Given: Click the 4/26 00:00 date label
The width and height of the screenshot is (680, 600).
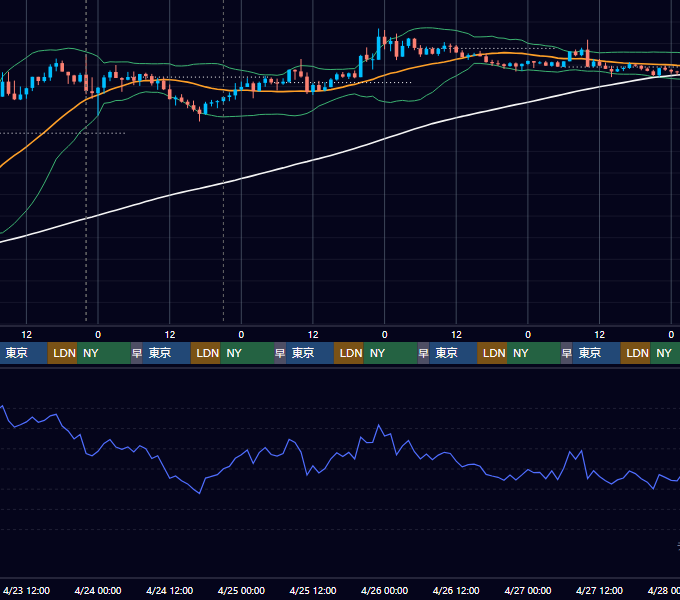Looking at the screenshot, I should click(x=384, y=590).
